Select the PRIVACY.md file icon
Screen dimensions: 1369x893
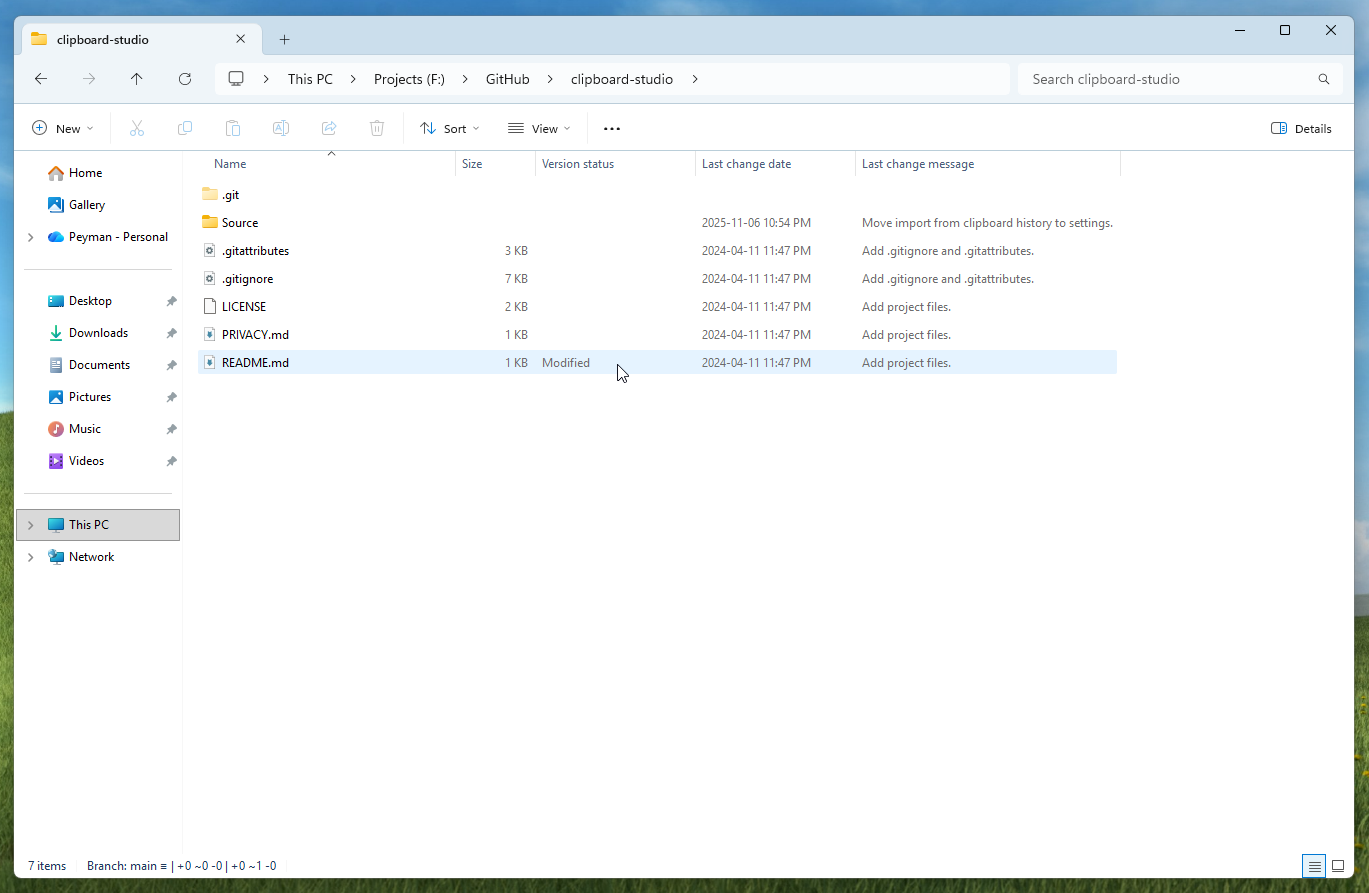click(210, 334)
